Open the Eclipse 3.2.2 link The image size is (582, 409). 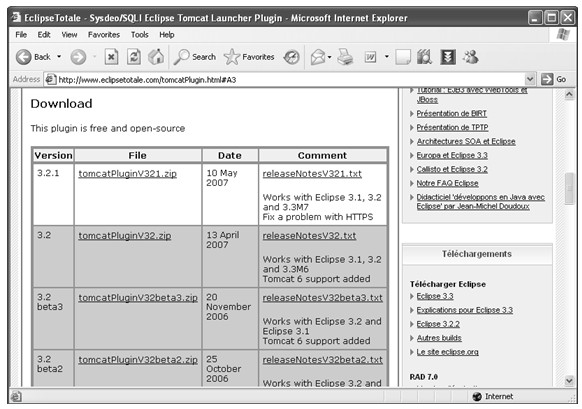click(438, 324)
